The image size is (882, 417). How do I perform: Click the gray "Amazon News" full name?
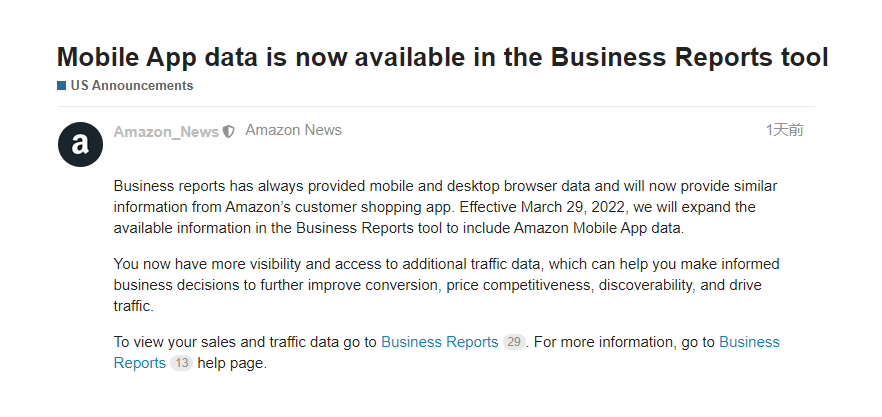(x=293, y=130)
